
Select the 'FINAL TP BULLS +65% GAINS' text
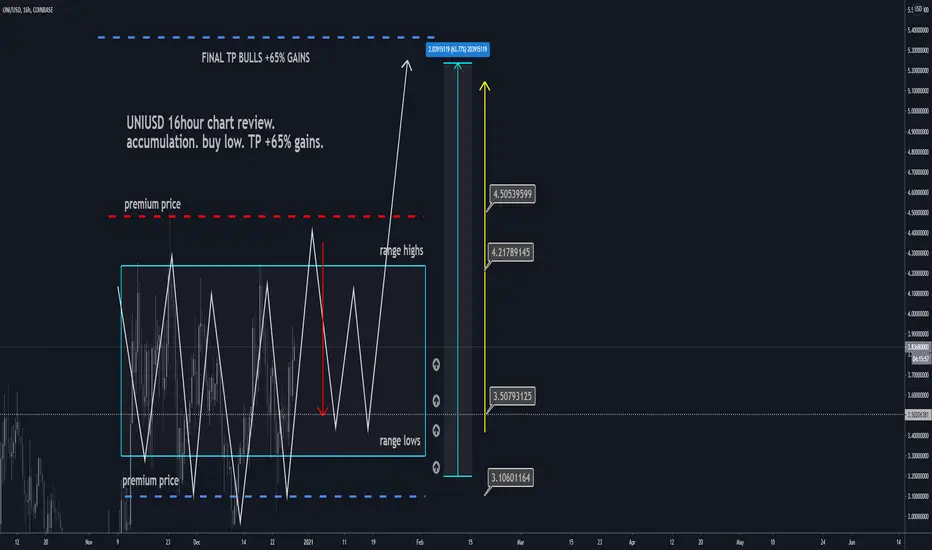tap(256, 58)
